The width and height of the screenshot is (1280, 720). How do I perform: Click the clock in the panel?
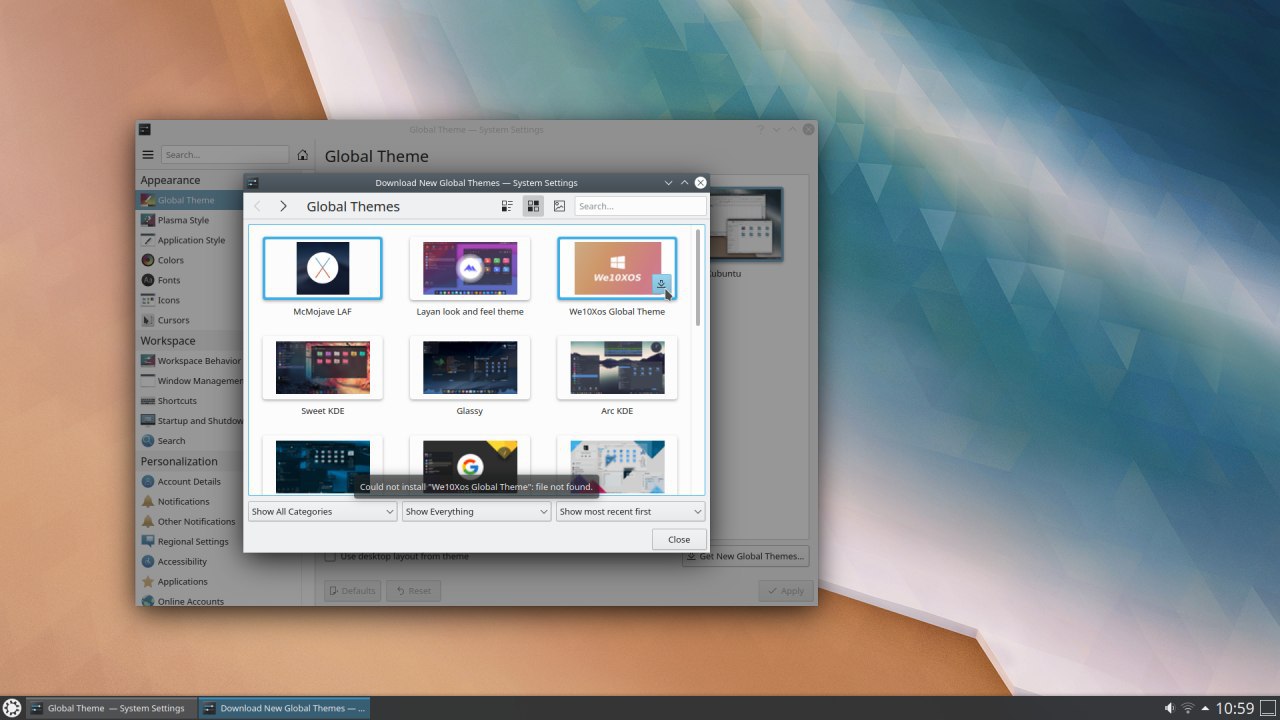click(1234, 708)
